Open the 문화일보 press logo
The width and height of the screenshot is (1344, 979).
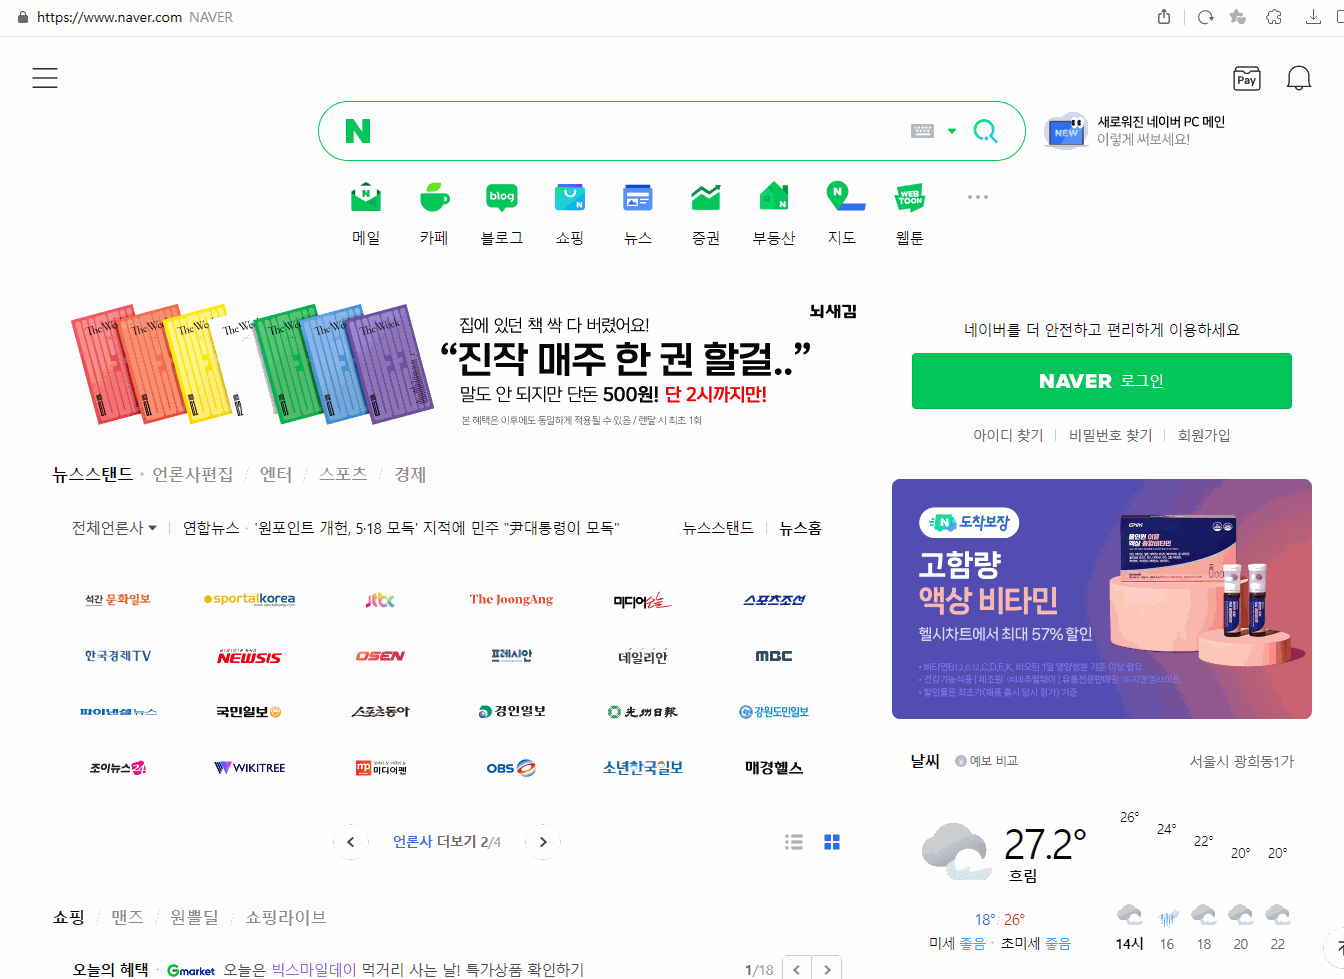coord(118,599)
